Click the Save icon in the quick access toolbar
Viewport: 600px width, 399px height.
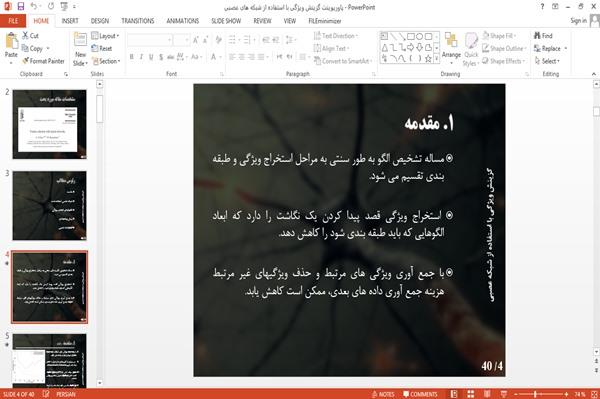point(21,7)
